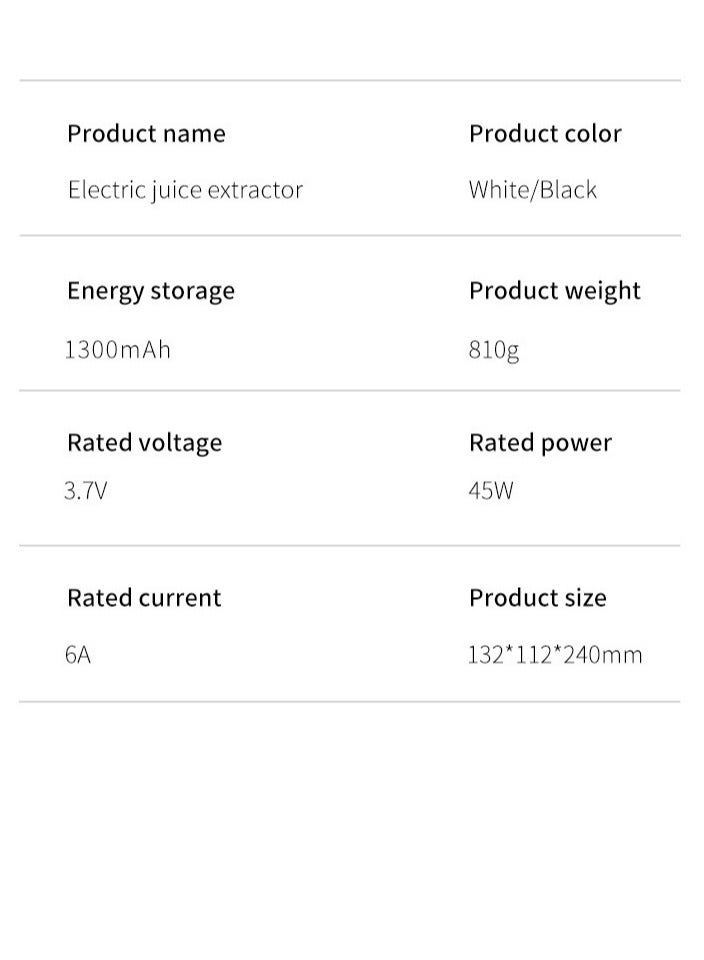Click the Product size heading
704x960 pixels.
[538, 598]
